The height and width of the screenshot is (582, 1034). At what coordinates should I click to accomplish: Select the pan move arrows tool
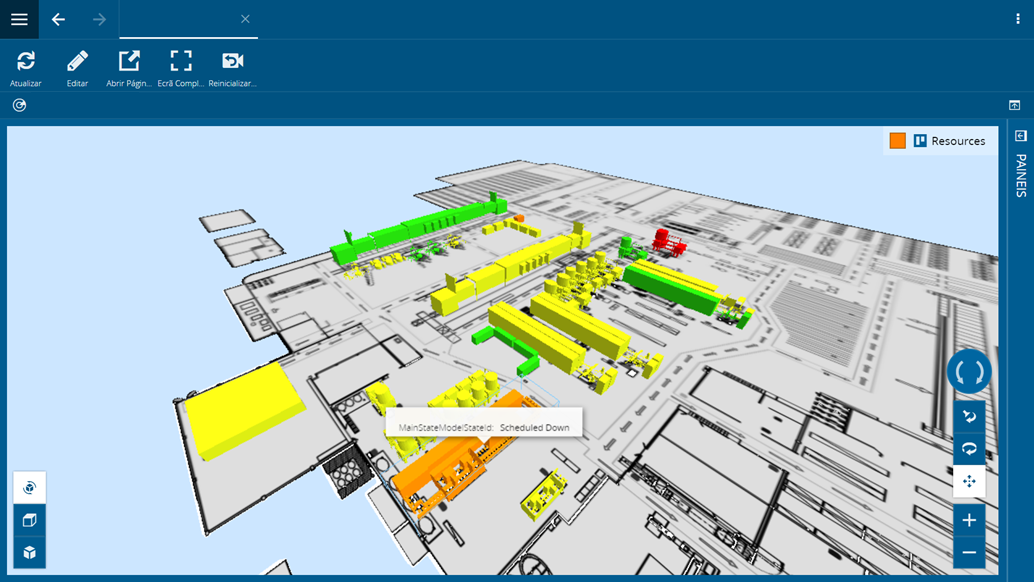click(x=969, y=481)
